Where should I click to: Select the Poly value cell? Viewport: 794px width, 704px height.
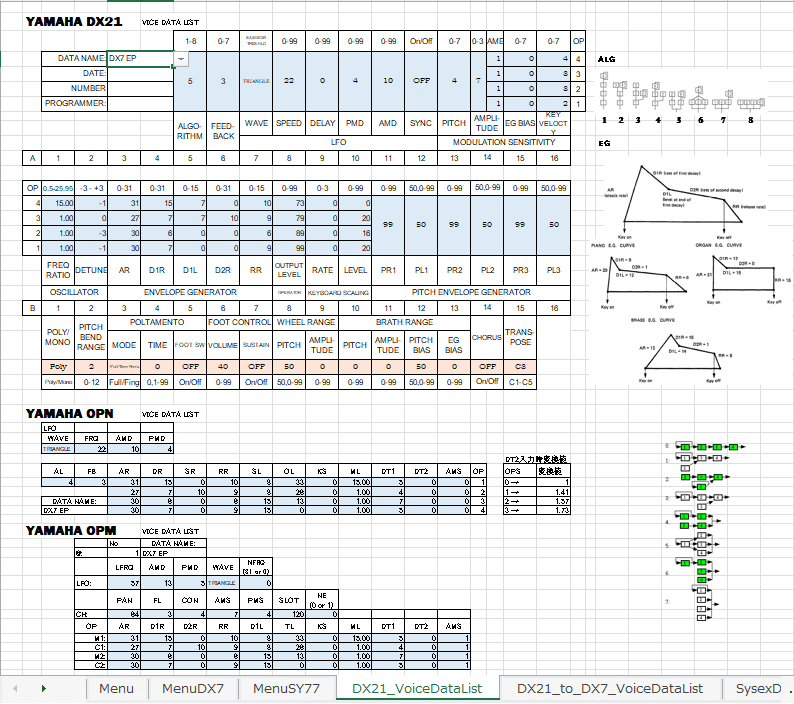(58, 367)
